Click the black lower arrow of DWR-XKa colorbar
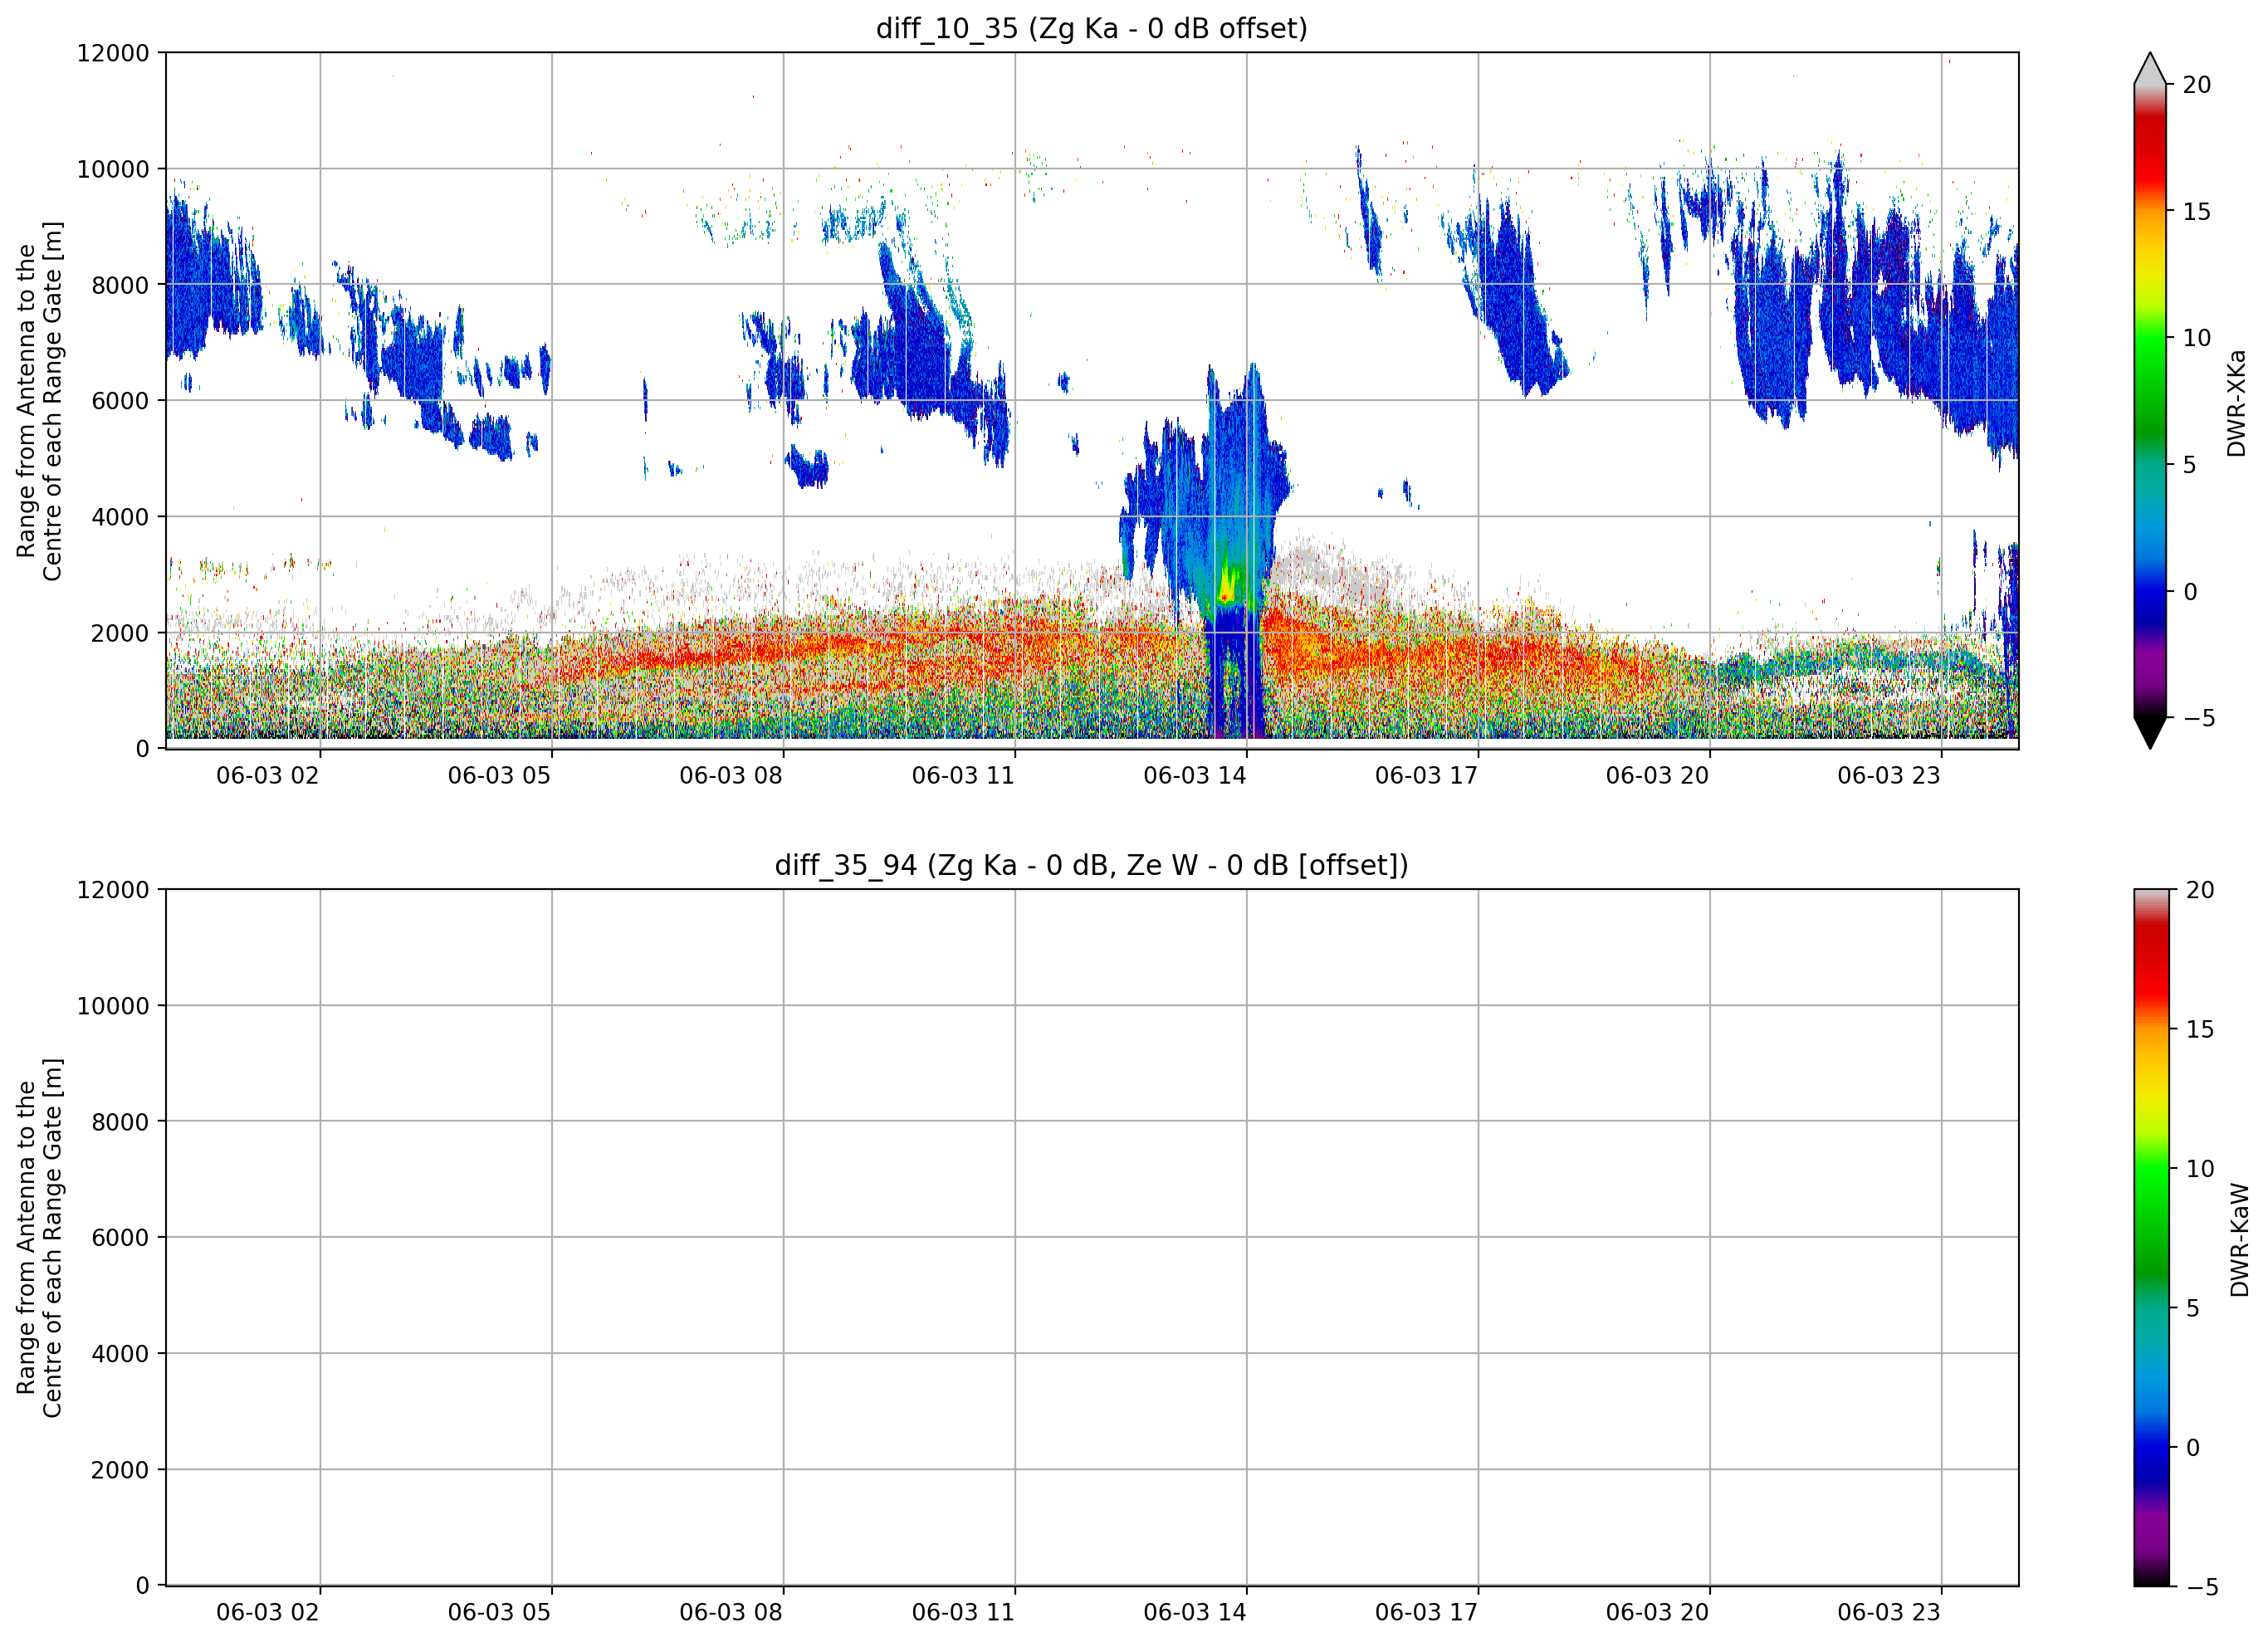The height and width of the screenshot is (1642, 2268). coord(2149,733)
